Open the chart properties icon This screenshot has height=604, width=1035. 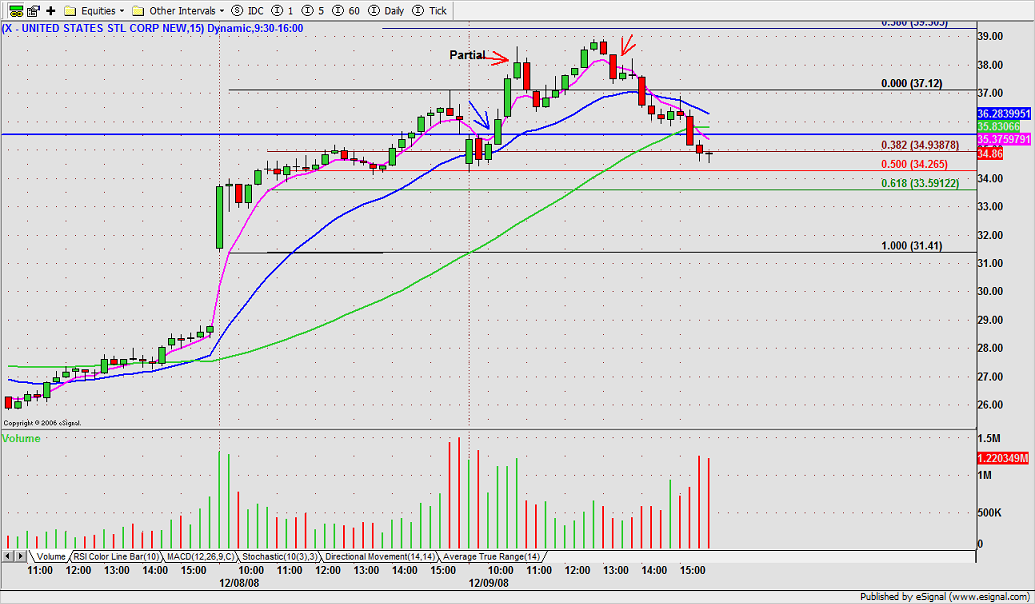tap(33, 11)
